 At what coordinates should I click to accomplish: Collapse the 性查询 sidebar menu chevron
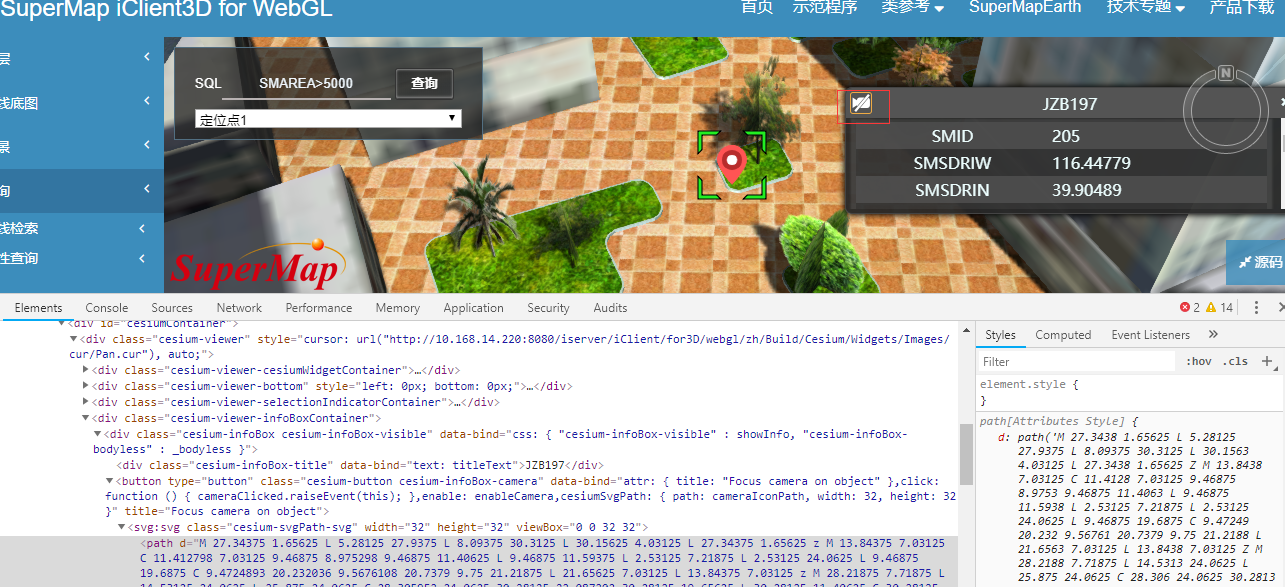142,258
